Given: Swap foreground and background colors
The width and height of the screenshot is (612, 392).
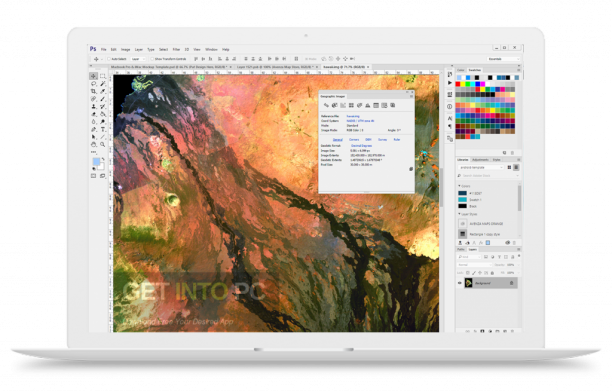Looking at the screenshot, I should click(103, 159).
